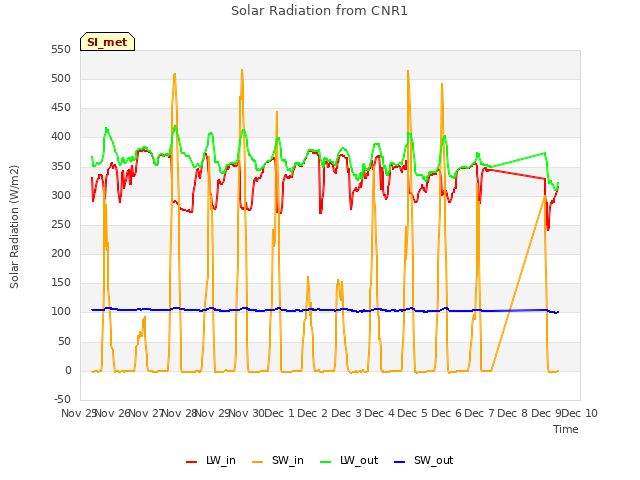Click the chart title Solar Radiation from CNR1
This screenshot has width=640, height=480.
tap(319, 11)
